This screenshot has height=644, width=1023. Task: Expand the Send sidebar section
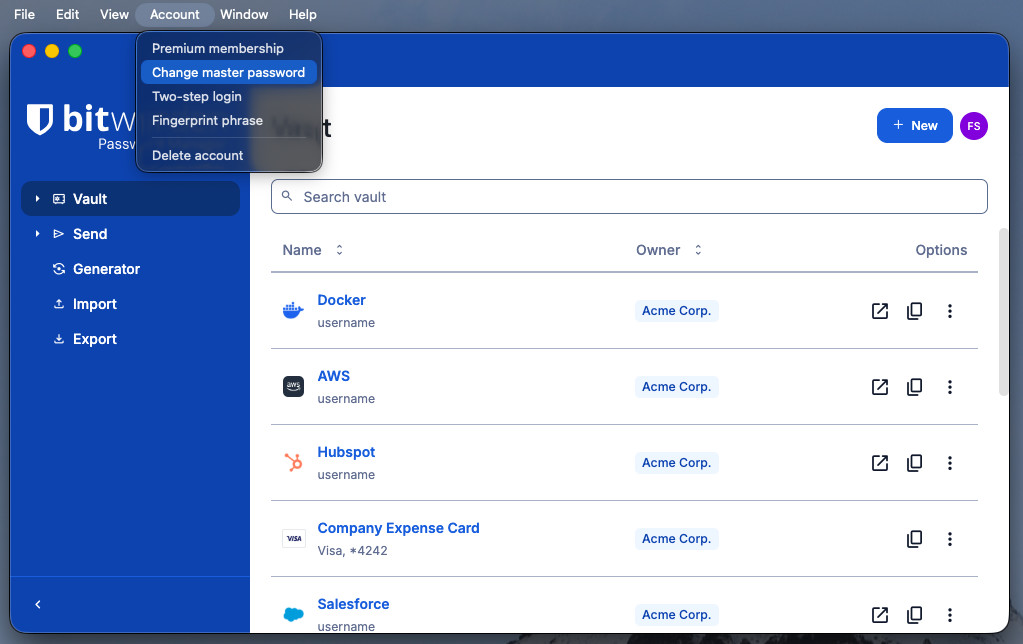[37, 234]
